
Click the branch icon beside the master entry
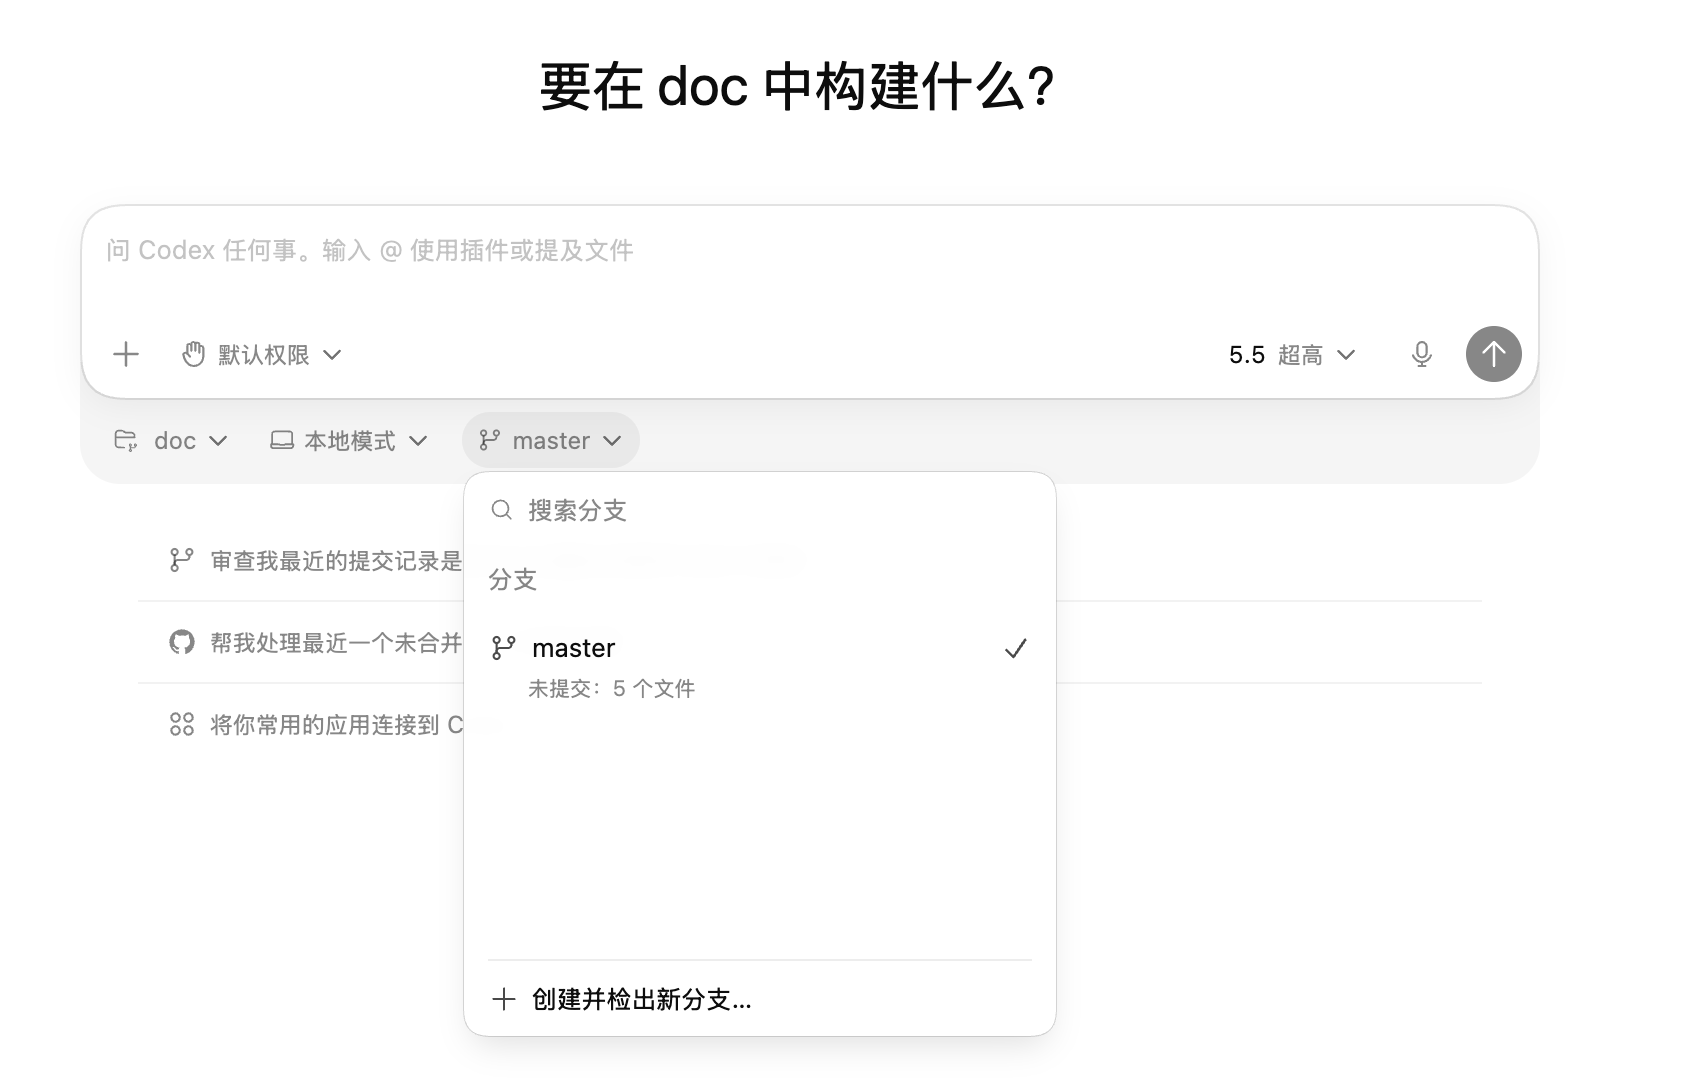504,647
